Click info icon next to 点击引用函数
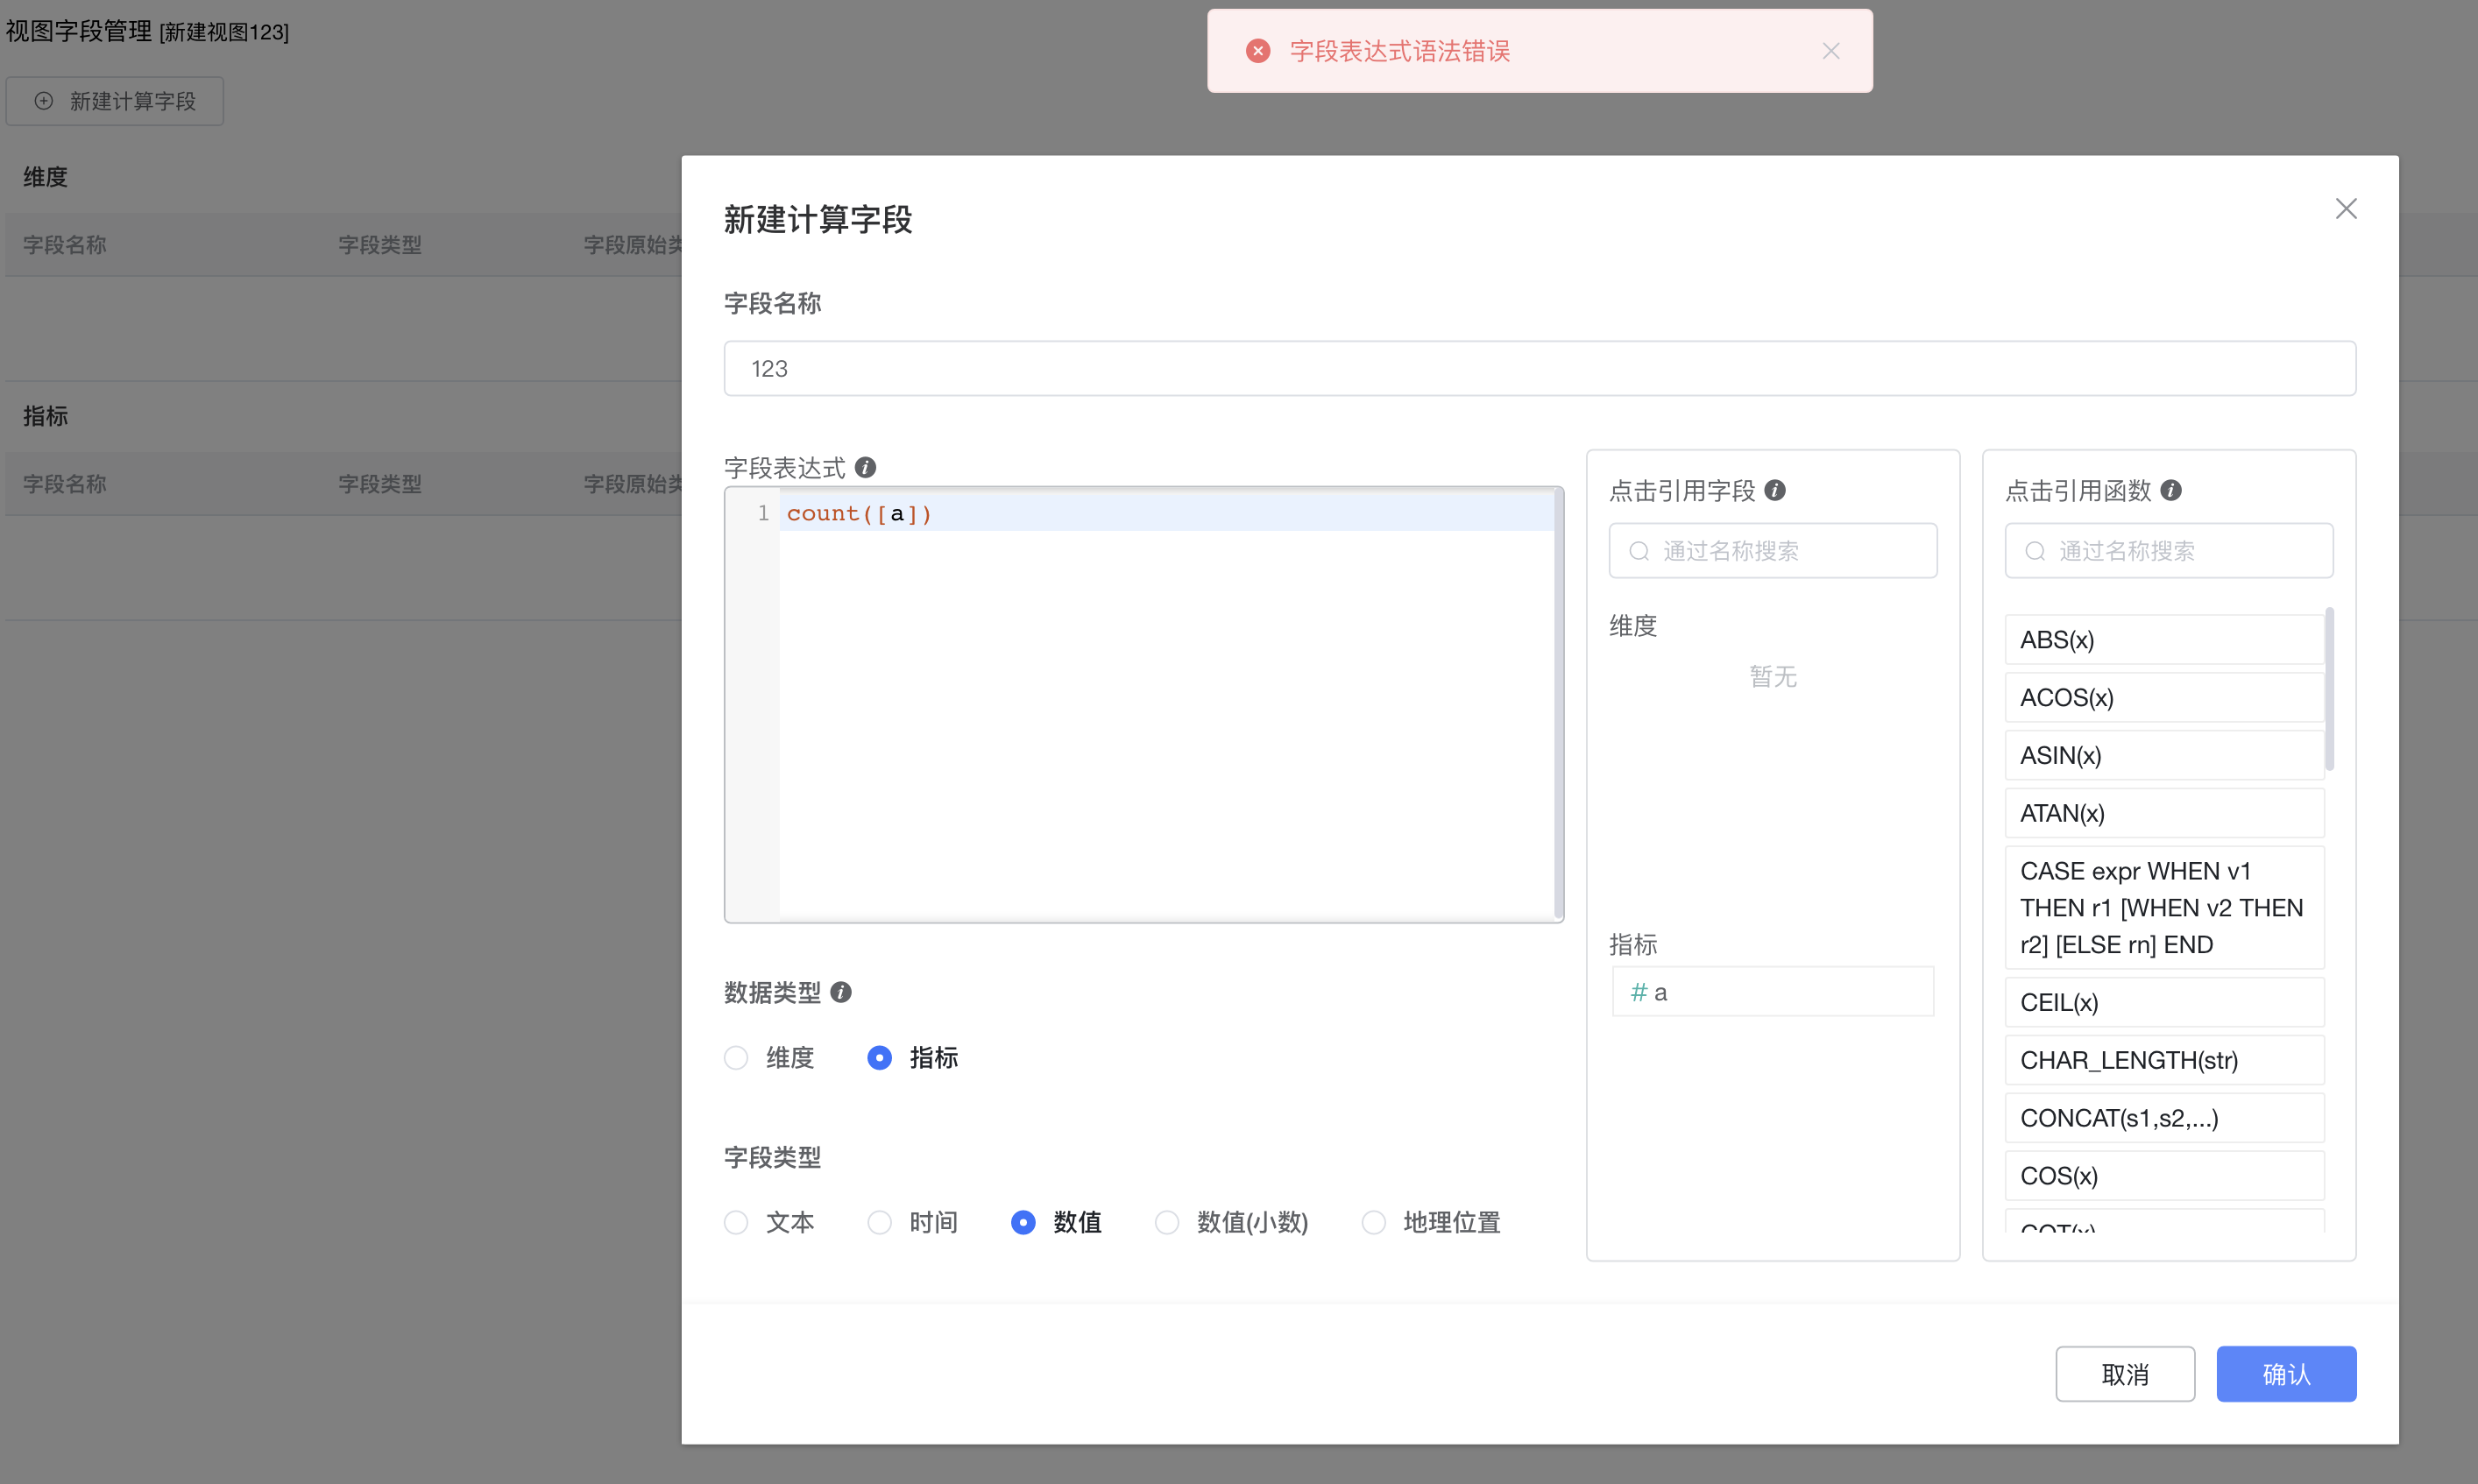This screenshot has width=2478, height=1484. point(2171,490)
